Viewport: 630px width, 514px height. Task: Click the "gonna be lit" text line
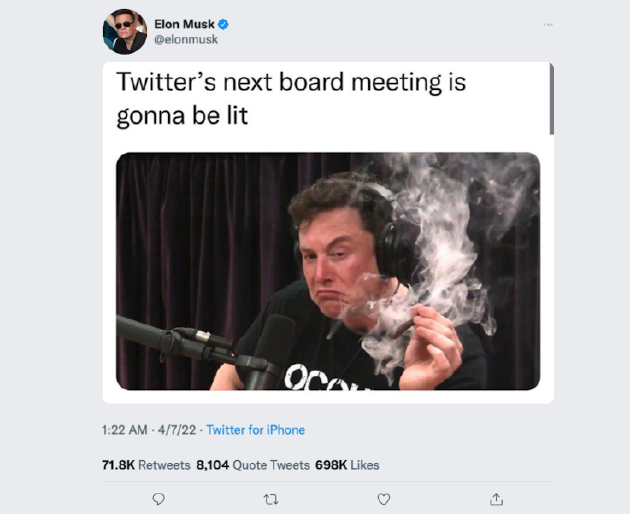tap(182, 116)
